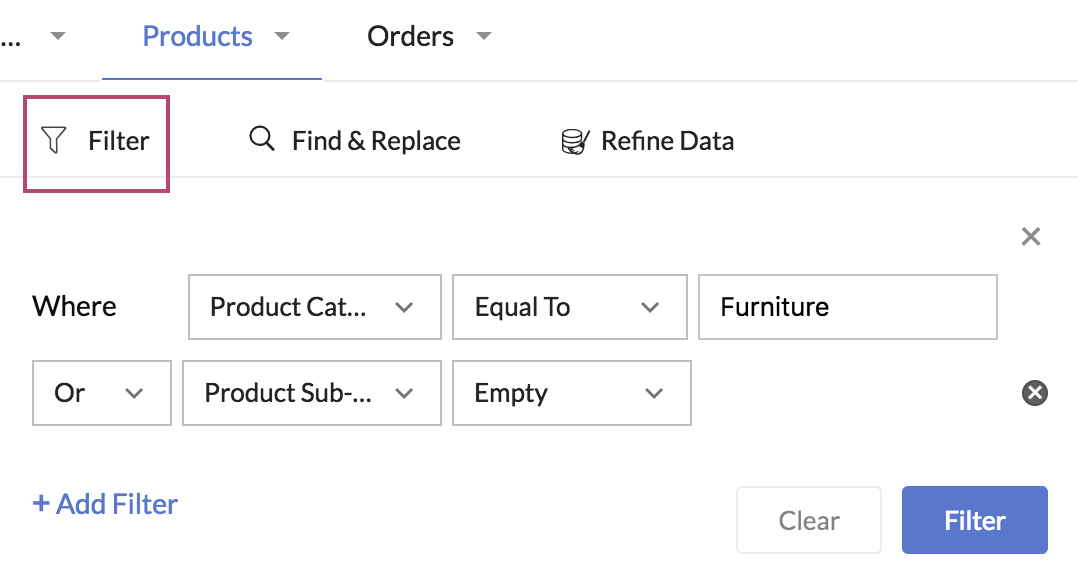Remove the Product Sub-category filter row
Viewport: 1078px width, 580px height.
pyautogui.click(x=1034, y=393)
